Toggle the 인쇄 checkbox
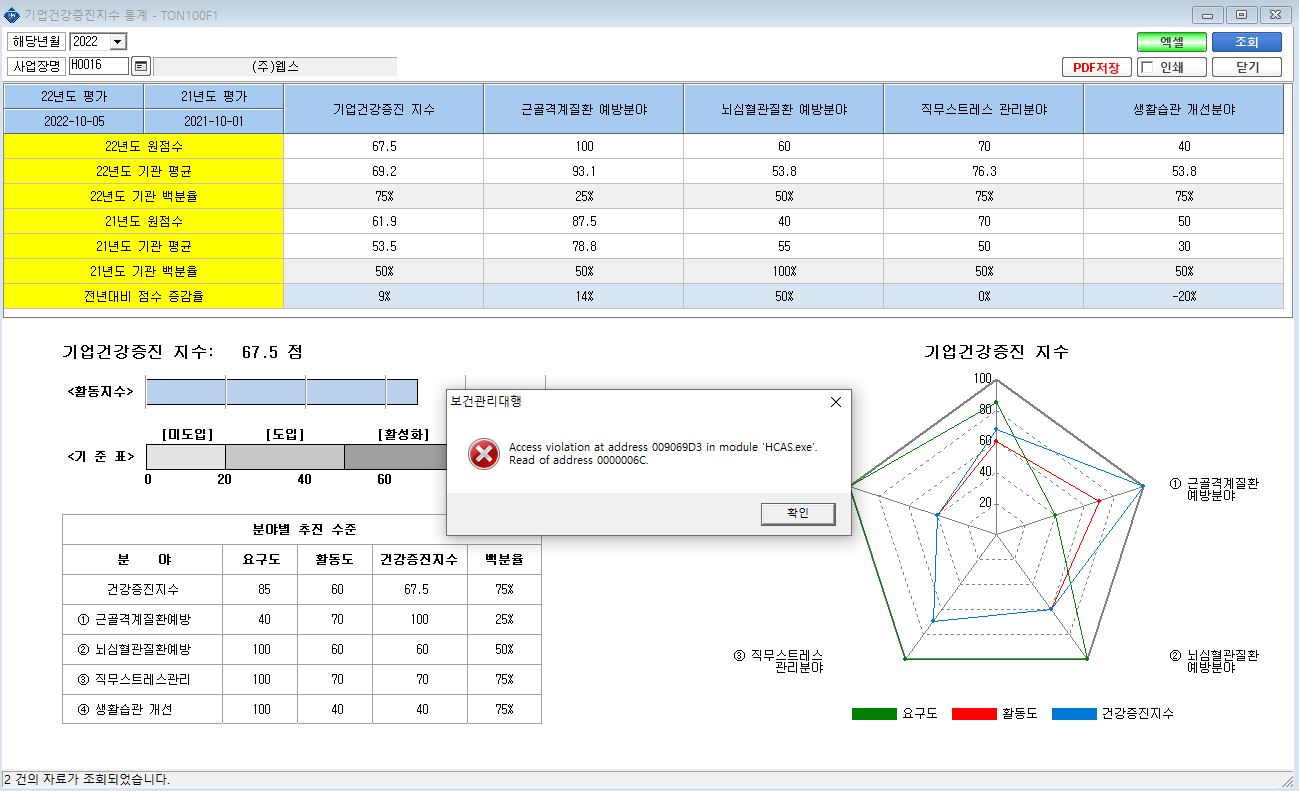1299x791 pixels. coord(1147,67)
